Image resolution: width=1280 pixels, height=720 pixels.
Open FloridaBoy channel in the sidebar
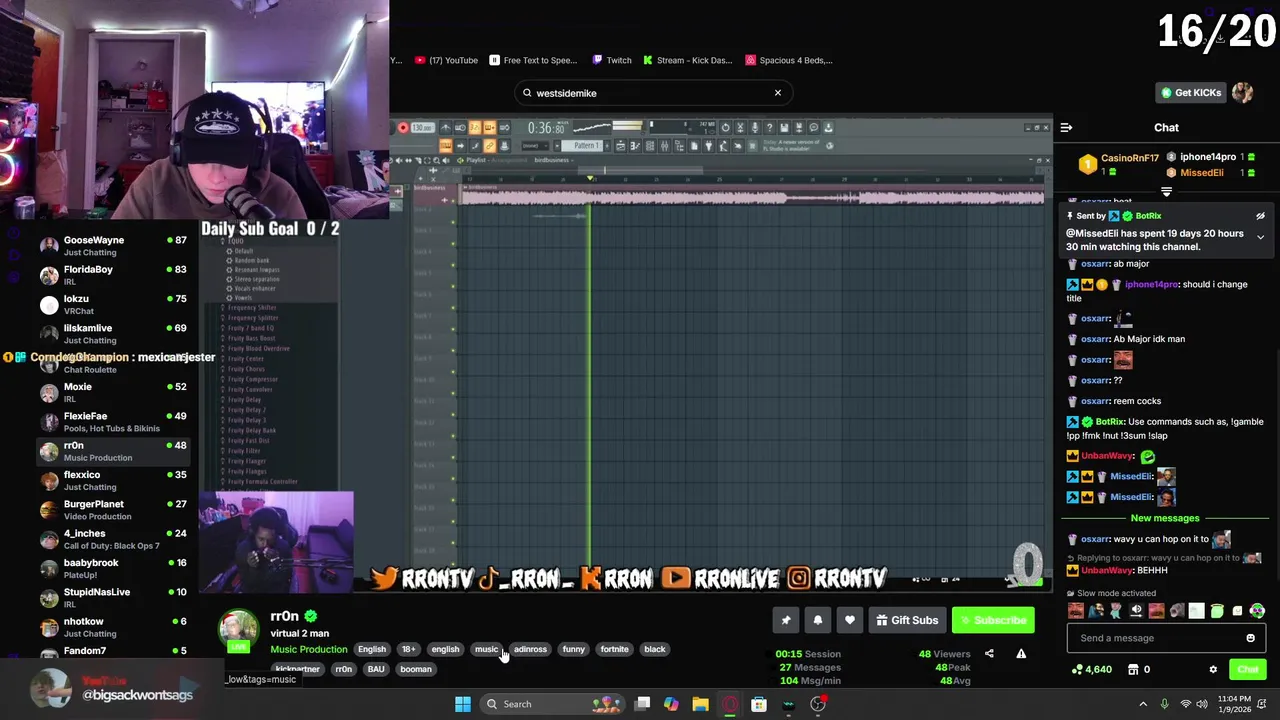coord(113,275)
